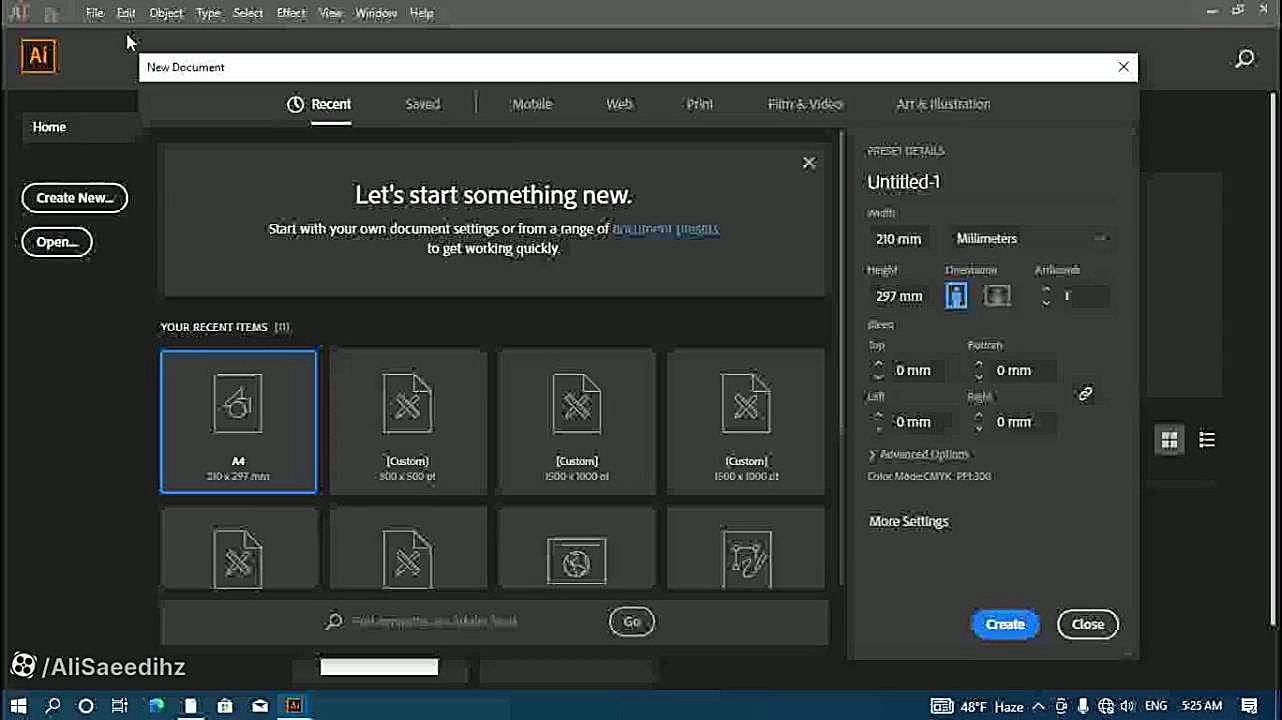Open File Explorer from taskbar
This screenshot has height=720, width=1282.
point(190,706)
